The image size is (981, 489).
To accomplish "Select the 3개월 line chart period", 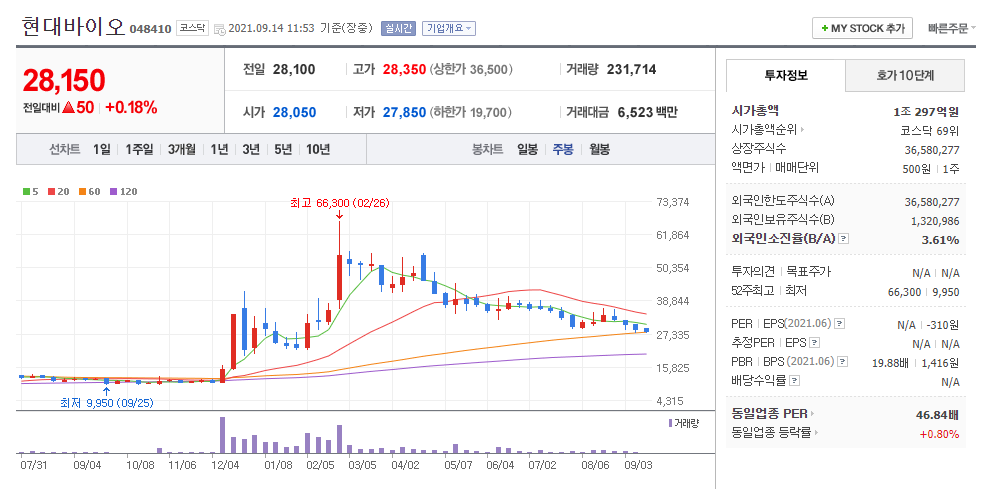I will [x=181, y=149].
